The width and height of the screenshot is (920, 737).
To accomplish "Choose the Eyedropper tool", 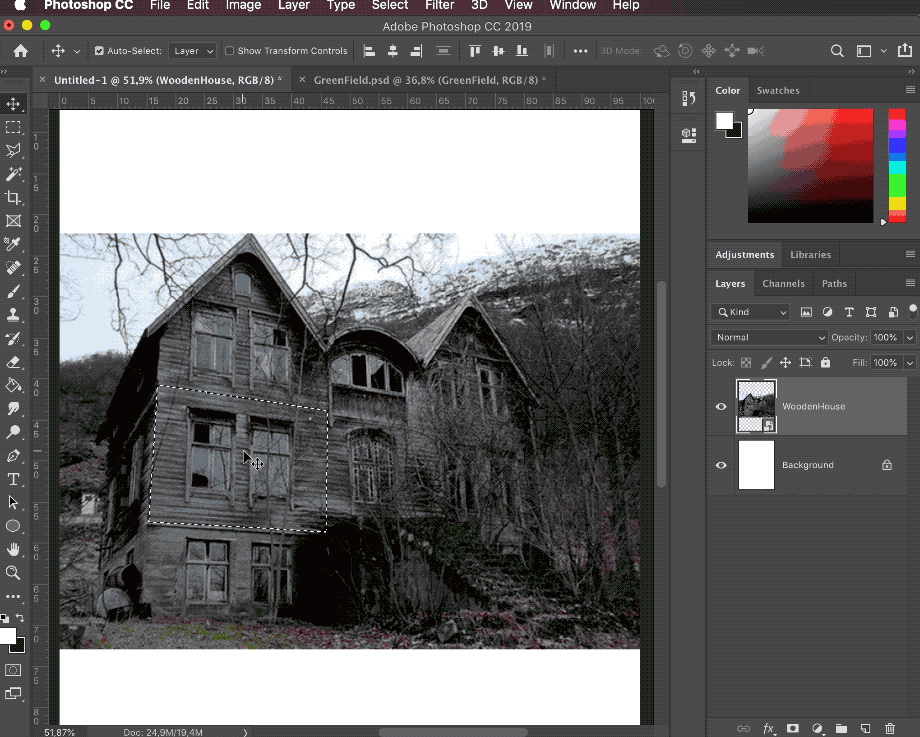I will coord(13,245).
